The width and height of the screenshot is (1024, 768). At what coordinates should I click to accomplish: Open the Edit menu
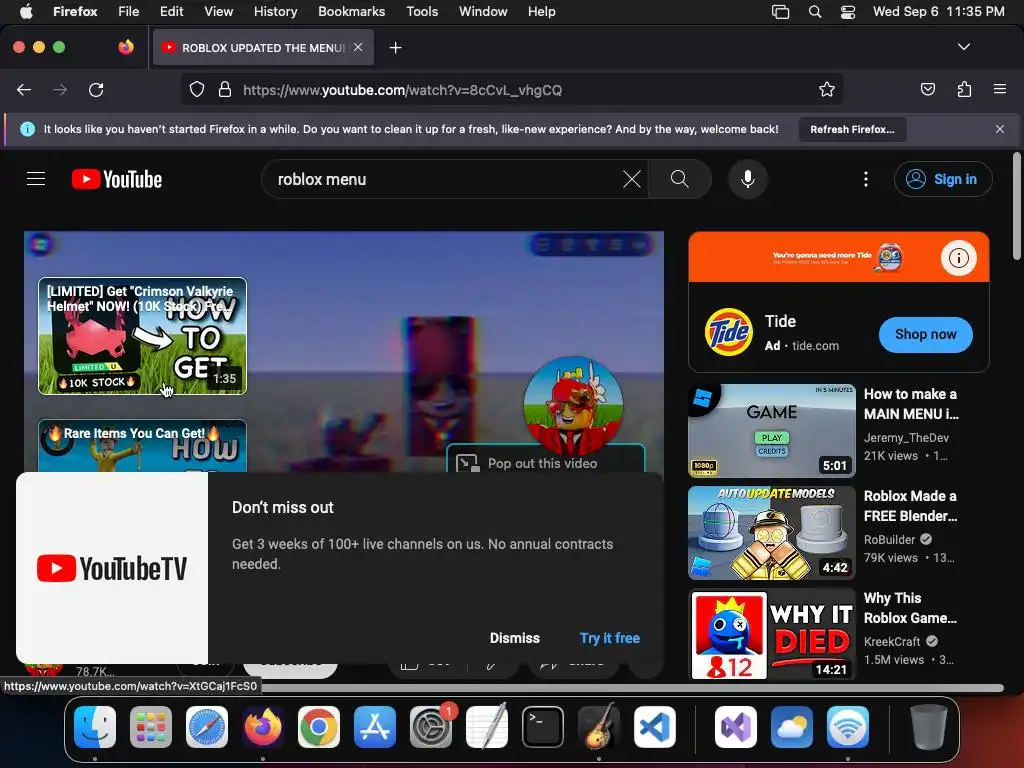[171, 11]
